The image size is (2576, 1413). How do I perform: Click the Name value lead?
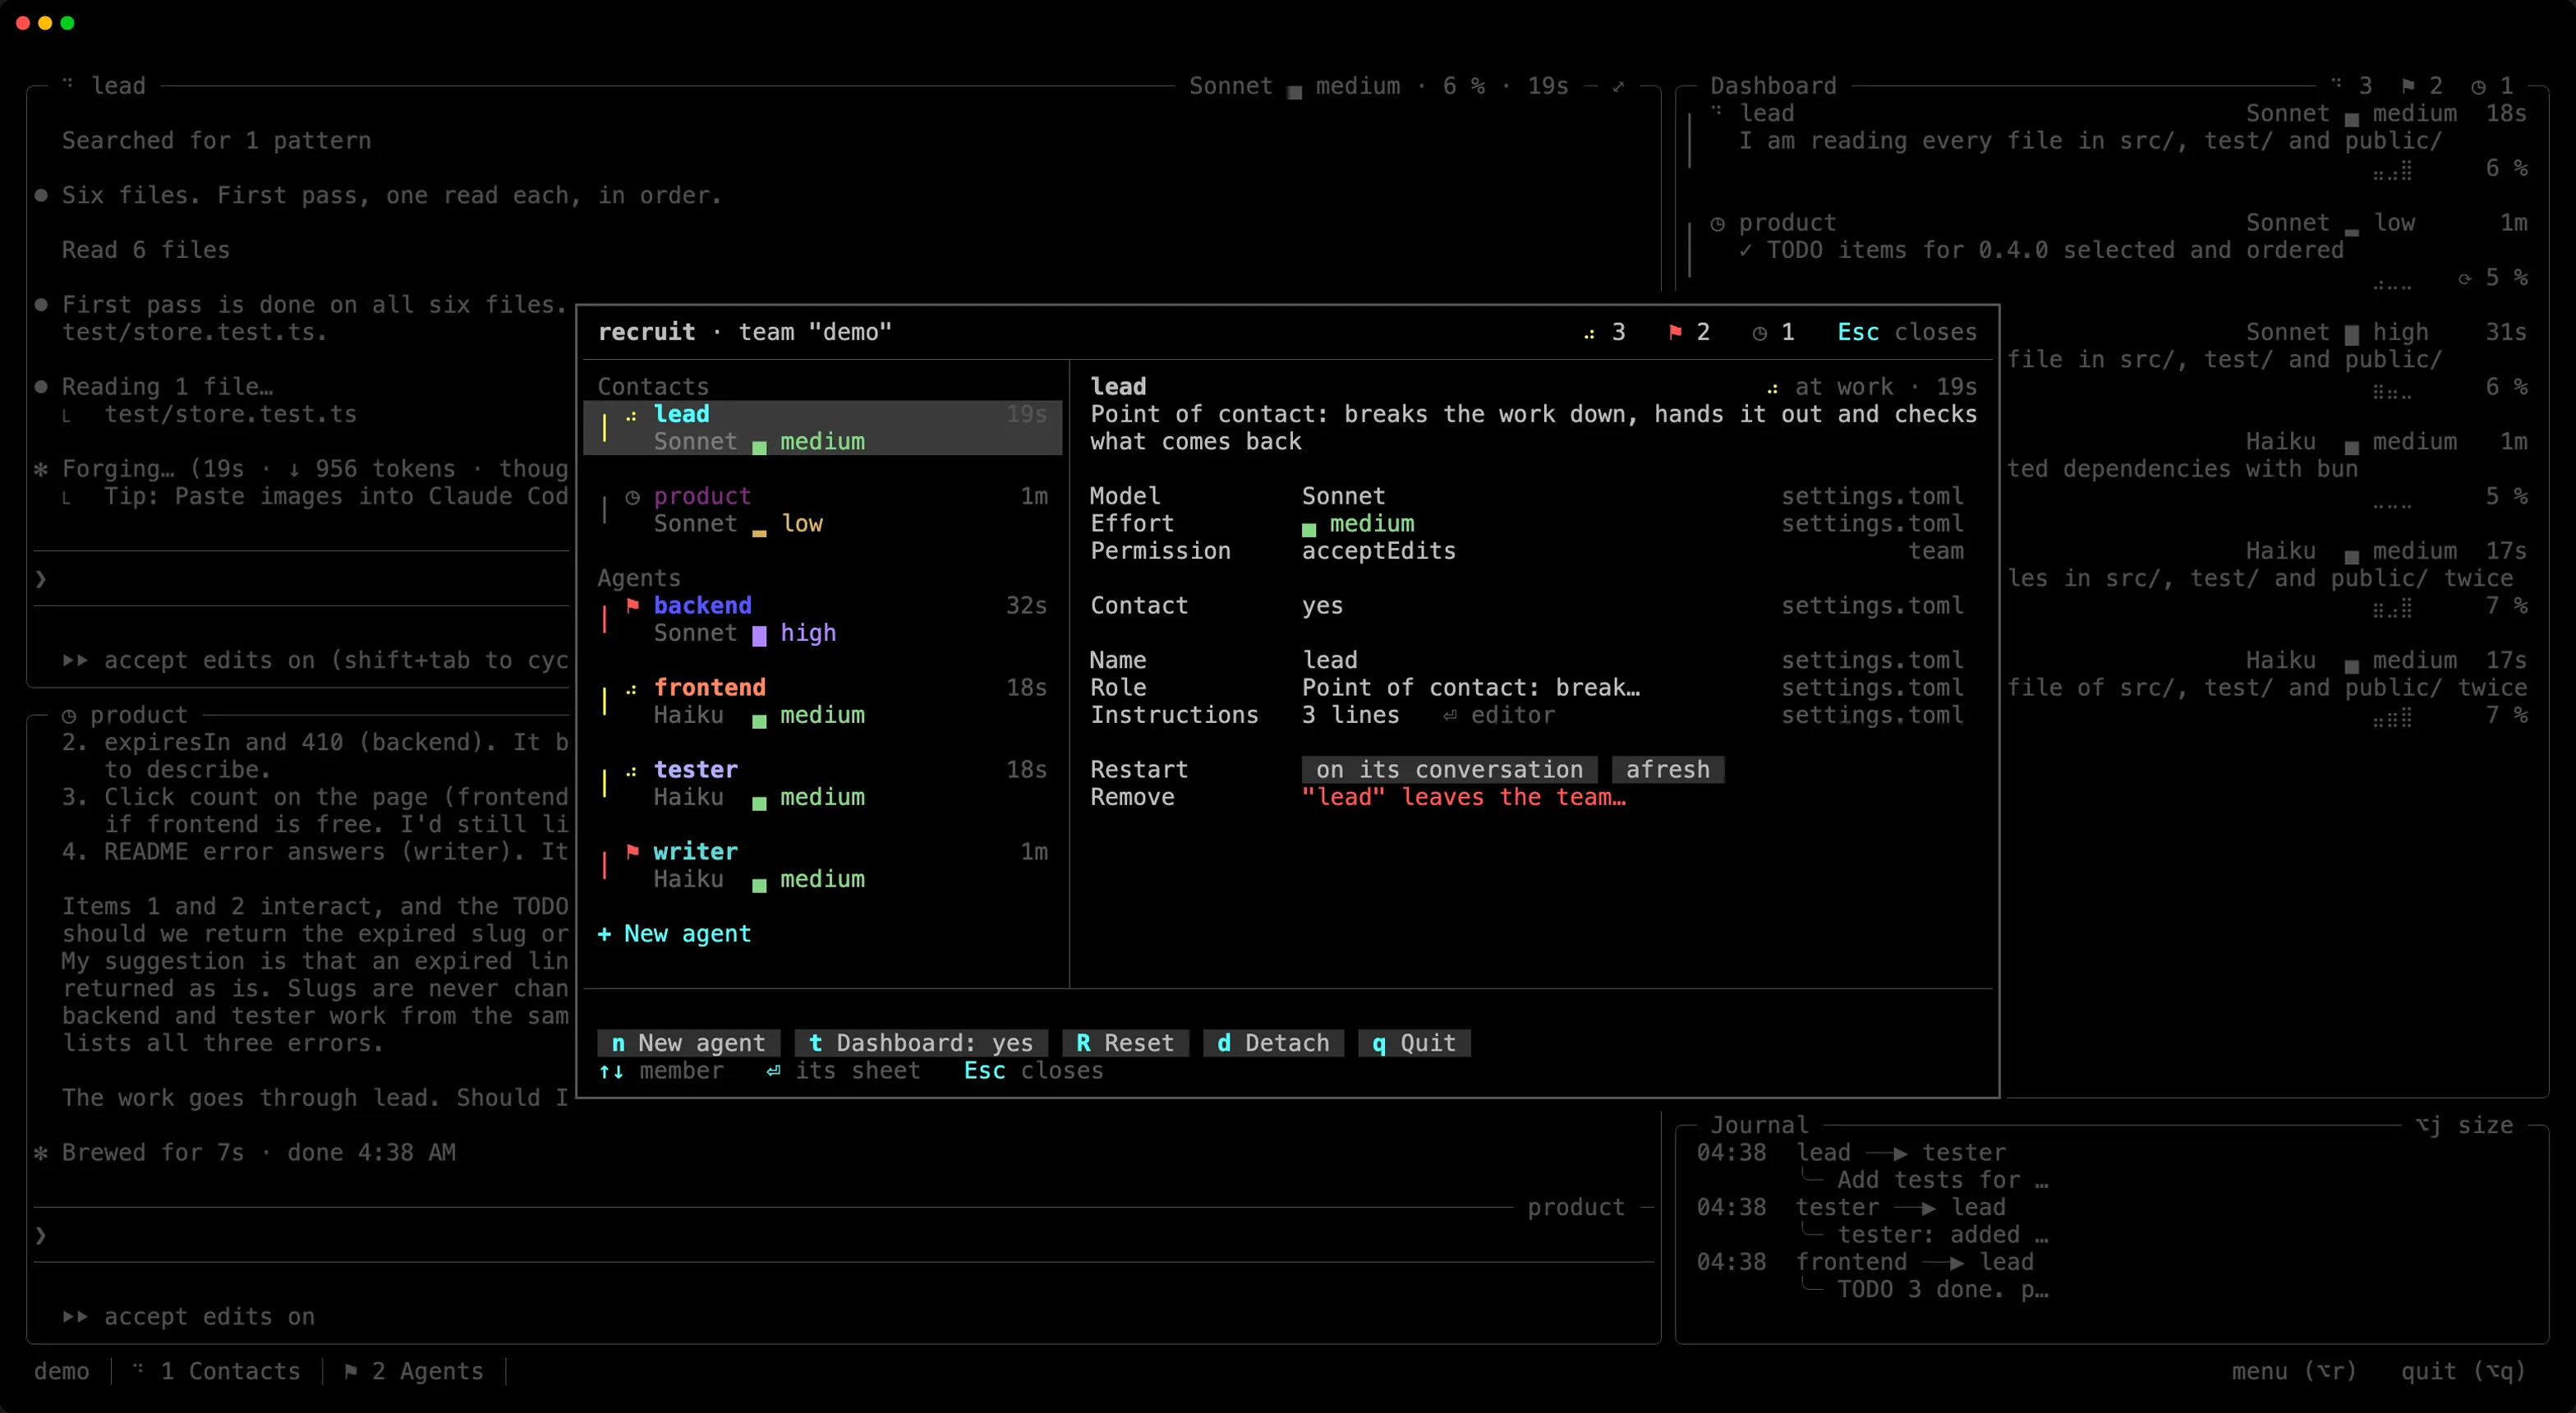pyautogui.click(x=1329, y=660)
